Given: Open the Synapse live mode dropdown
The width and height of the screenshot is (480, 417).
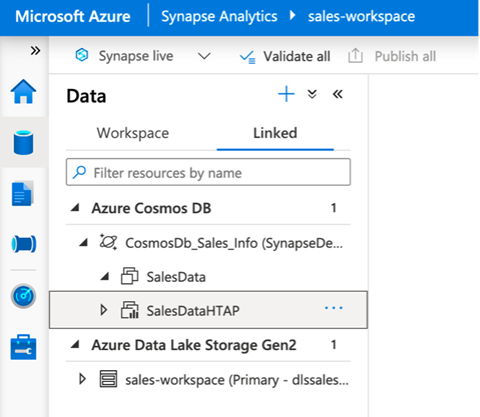Looking at the screenshot, I should click(204, 56).
